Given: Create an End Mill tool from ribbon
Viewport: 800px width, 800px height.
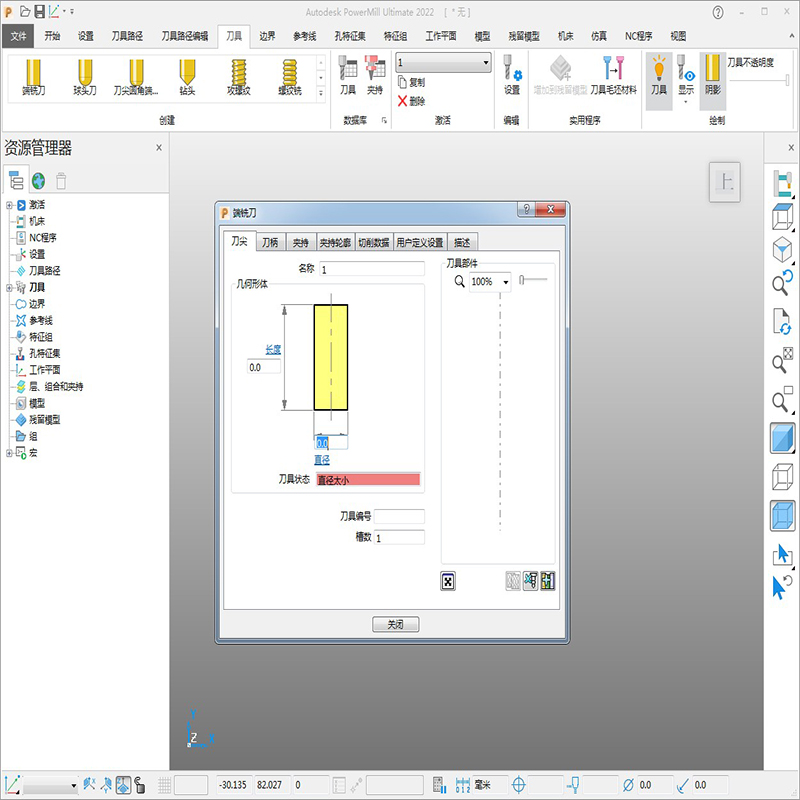Looking at the screenshot, I should pos(34,78).
